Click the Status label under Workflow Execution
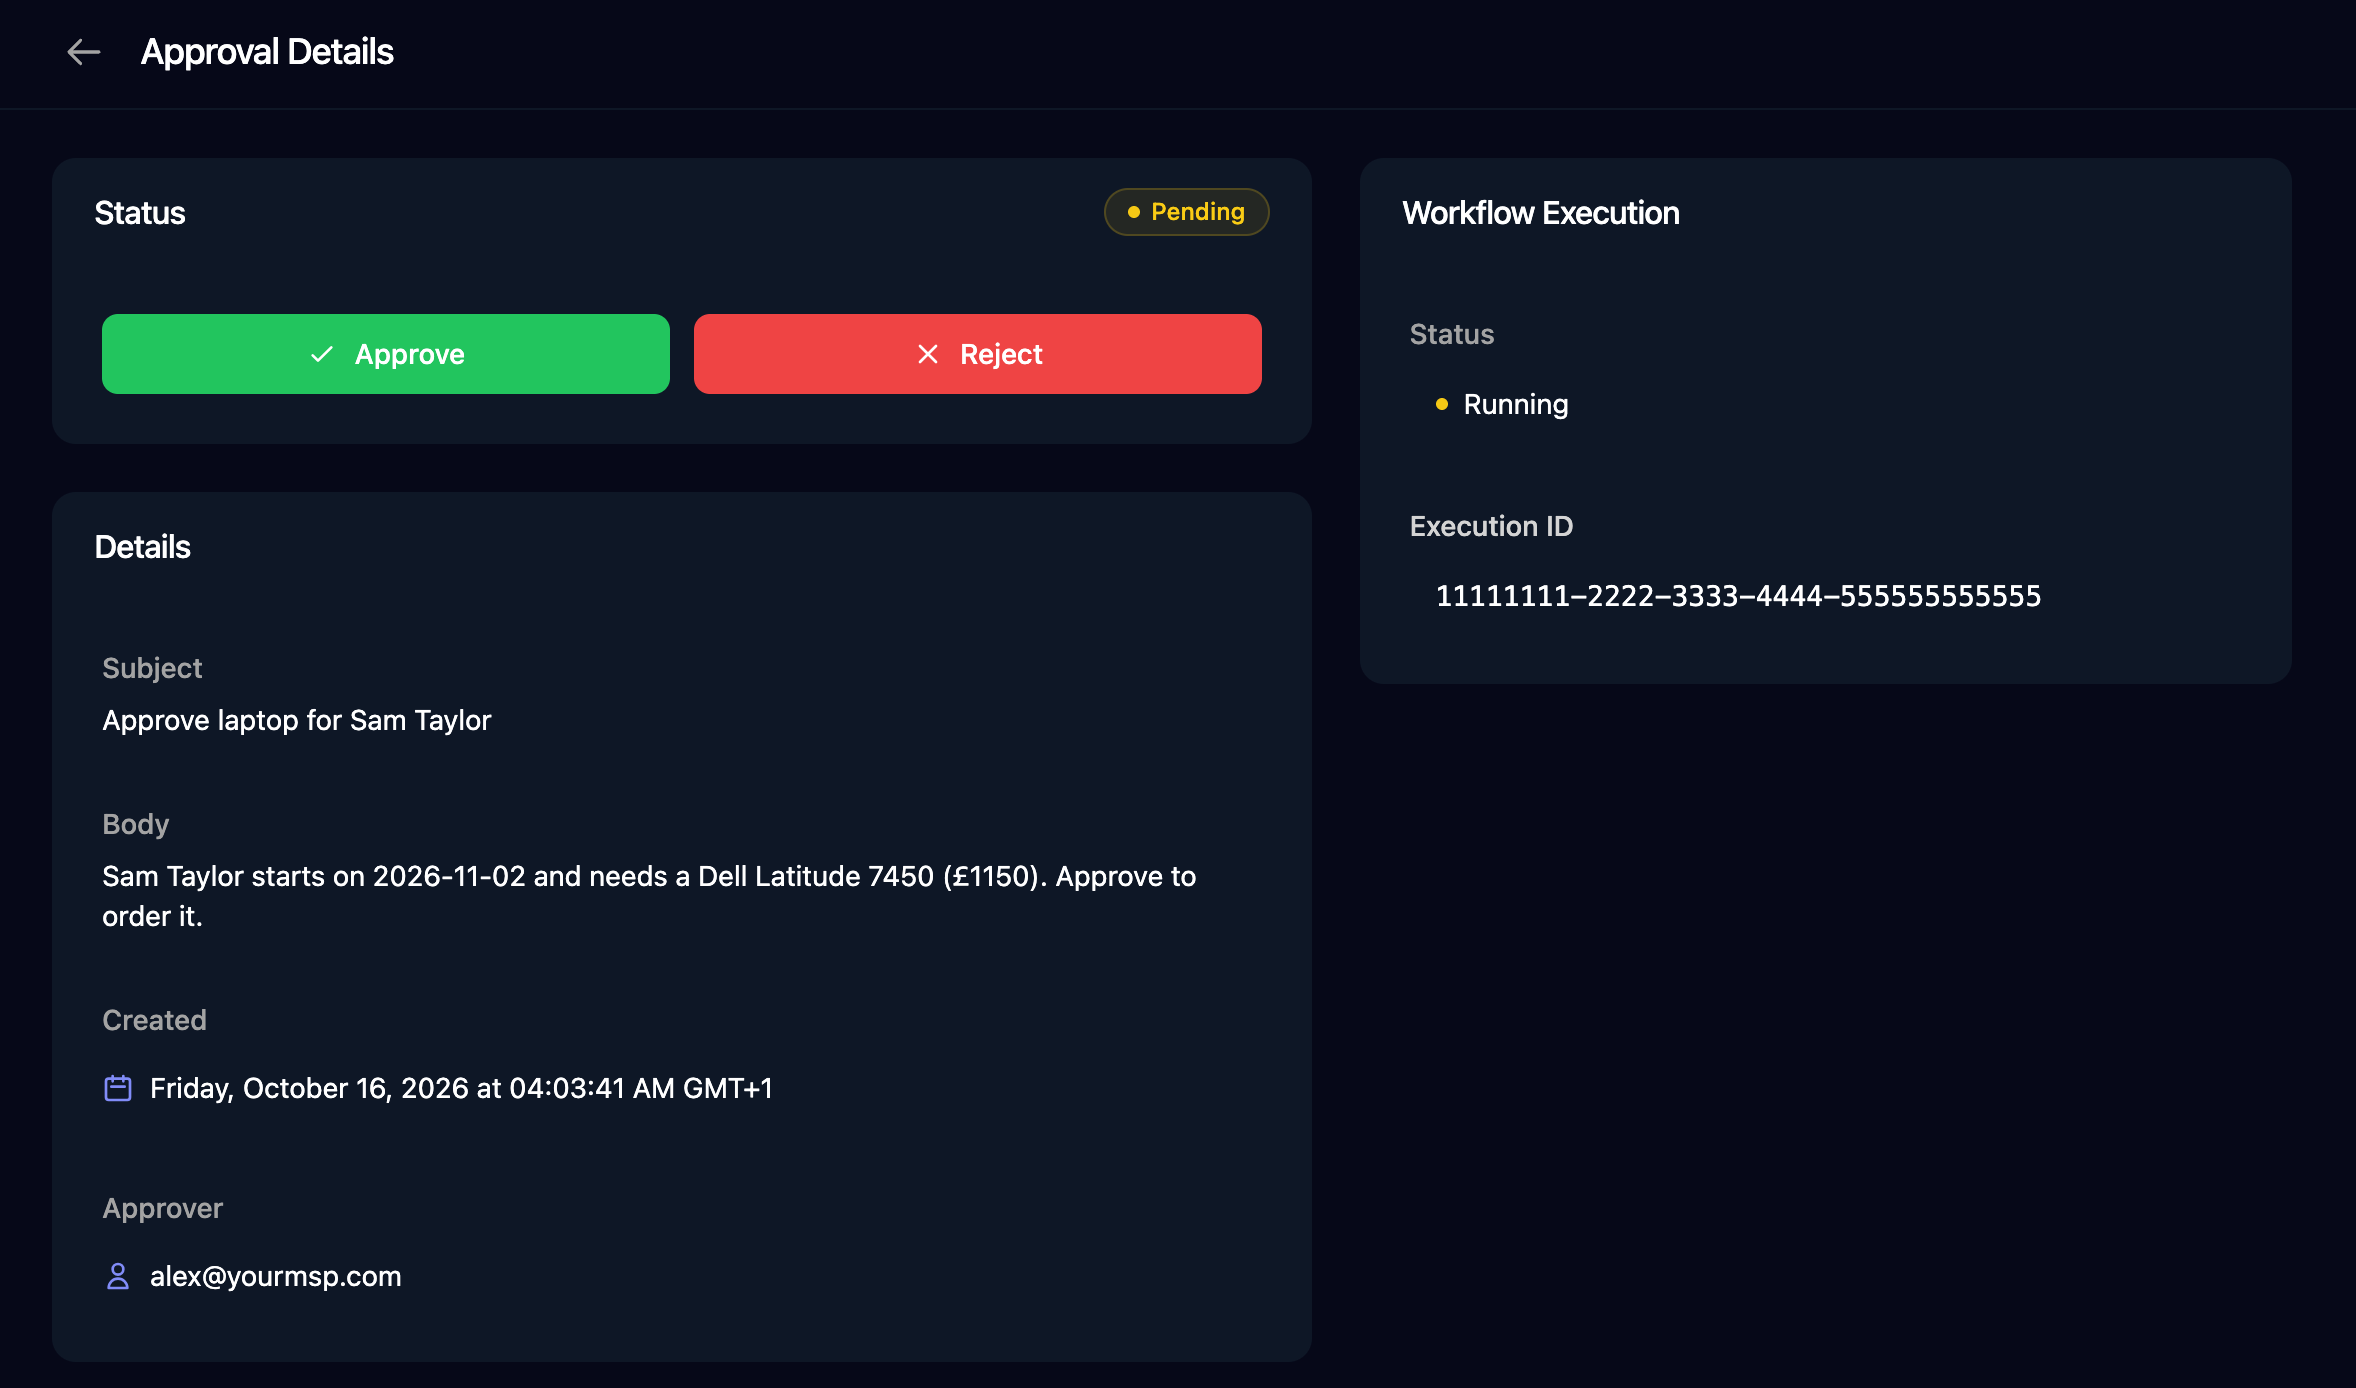Image resolution: width=2356 pixels, height=1388 pixels. coord(1452,334)
